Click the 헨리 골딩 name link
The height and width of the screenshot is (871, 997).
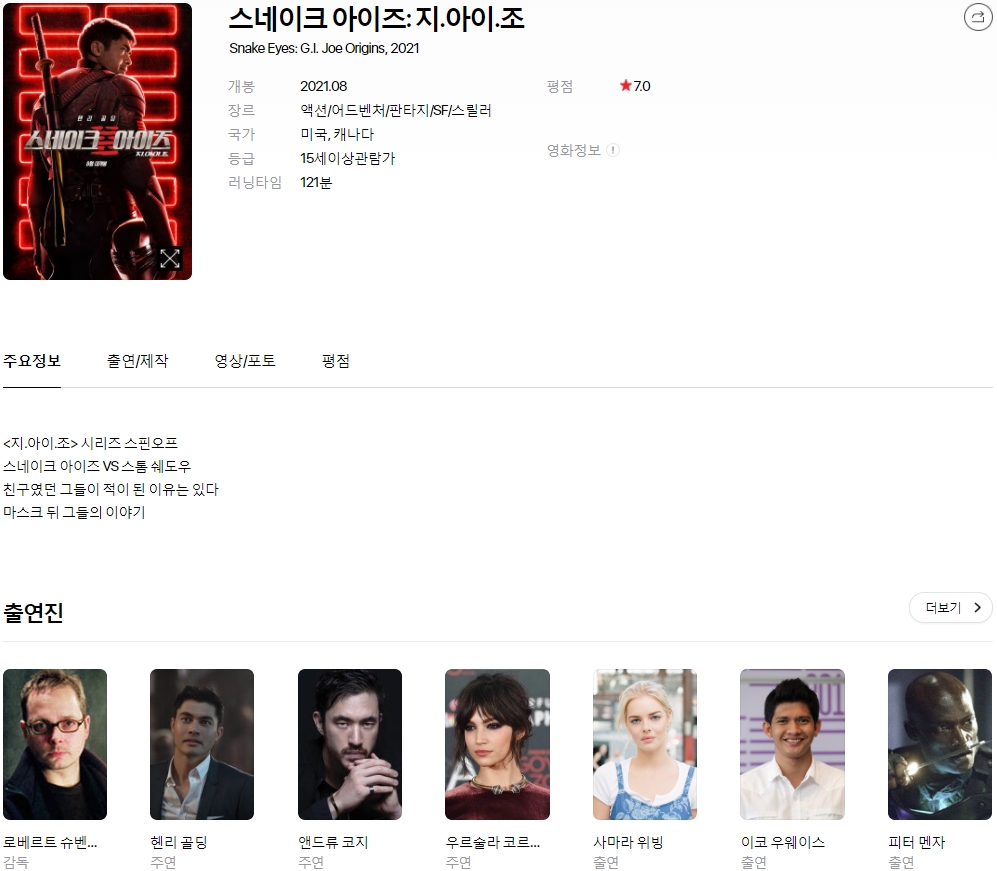tap(179, 842)
